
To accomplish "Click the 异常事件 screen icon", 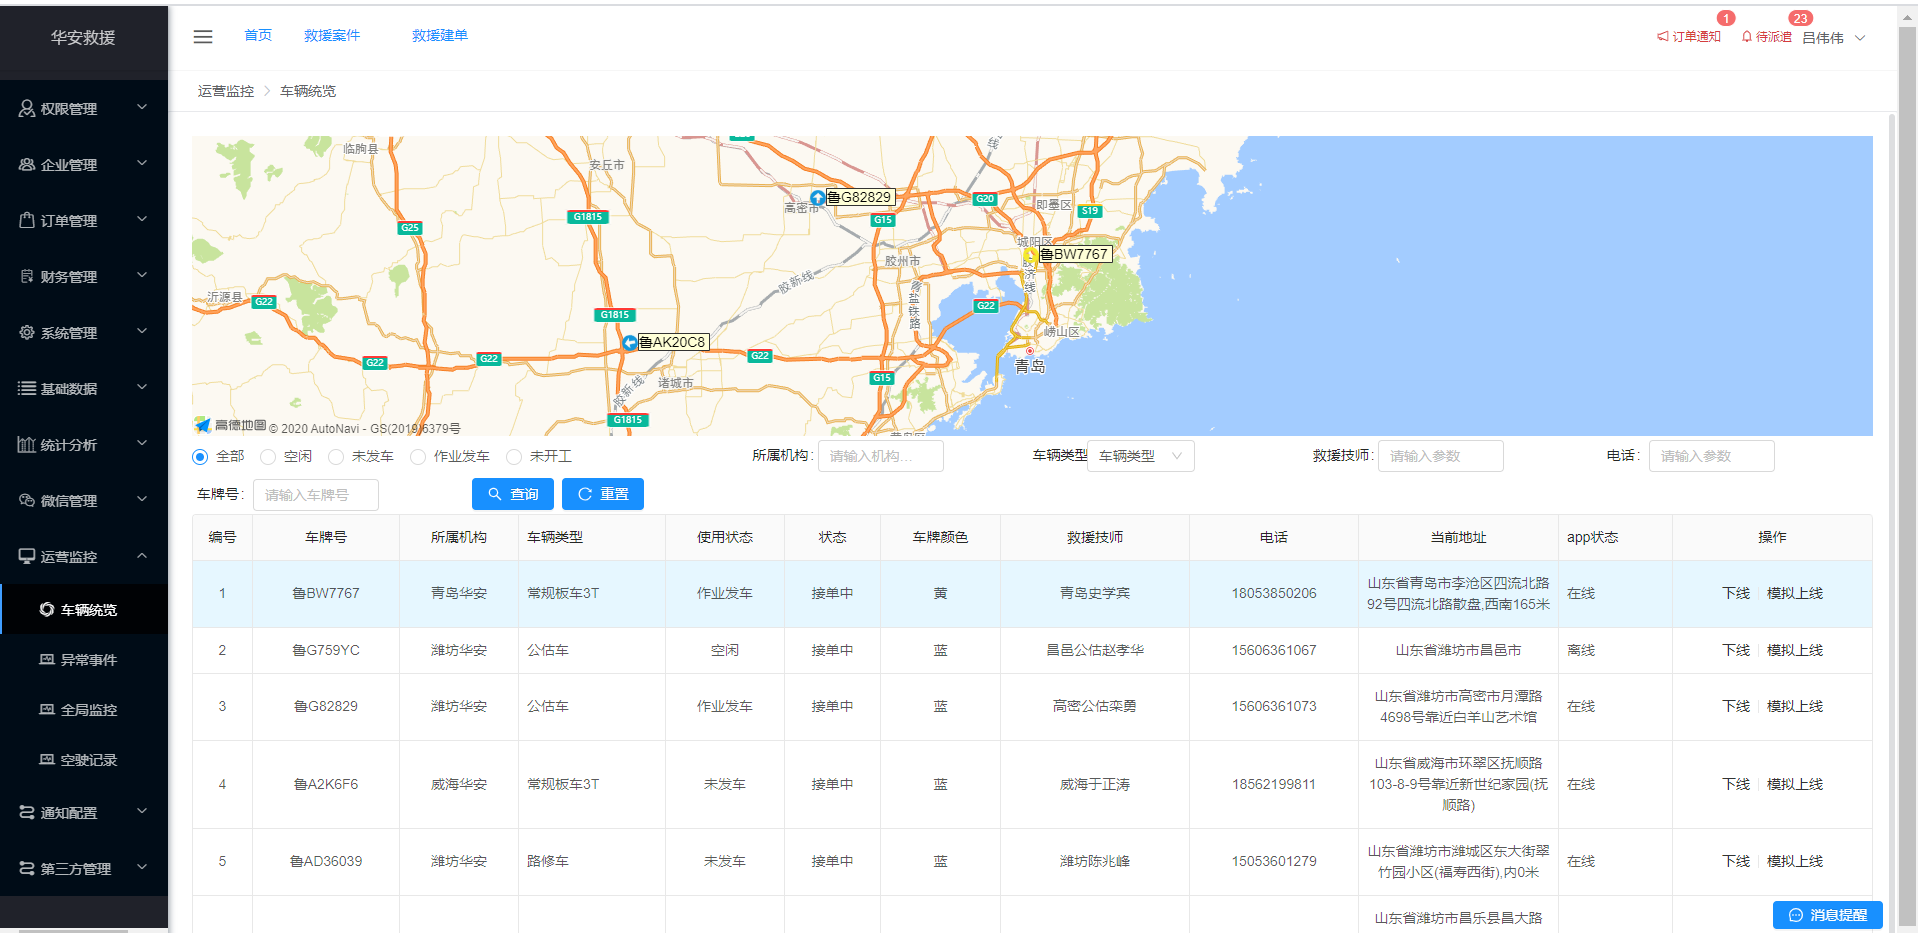I will (47, 659).
